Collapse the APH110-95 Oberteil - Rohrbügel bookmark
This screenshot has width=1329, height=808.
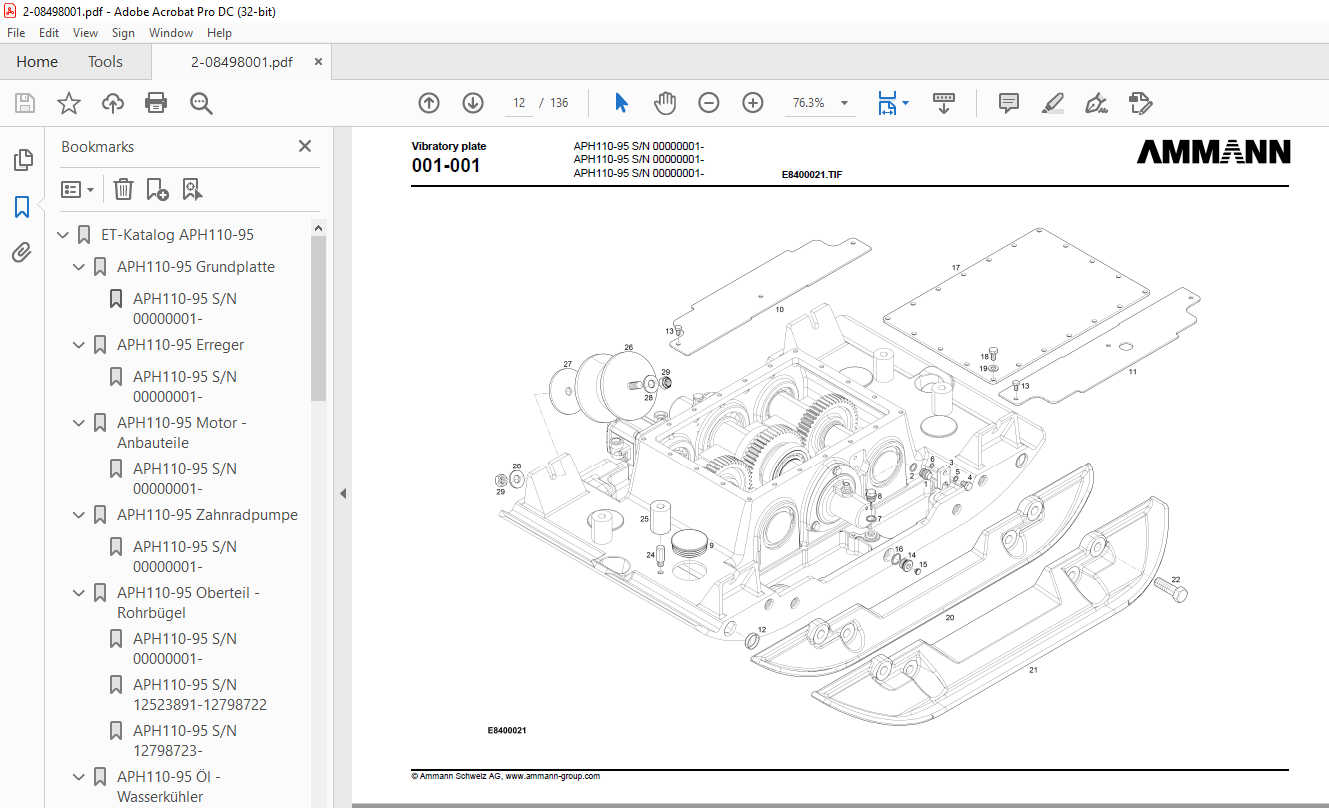[x=79, y=593]
